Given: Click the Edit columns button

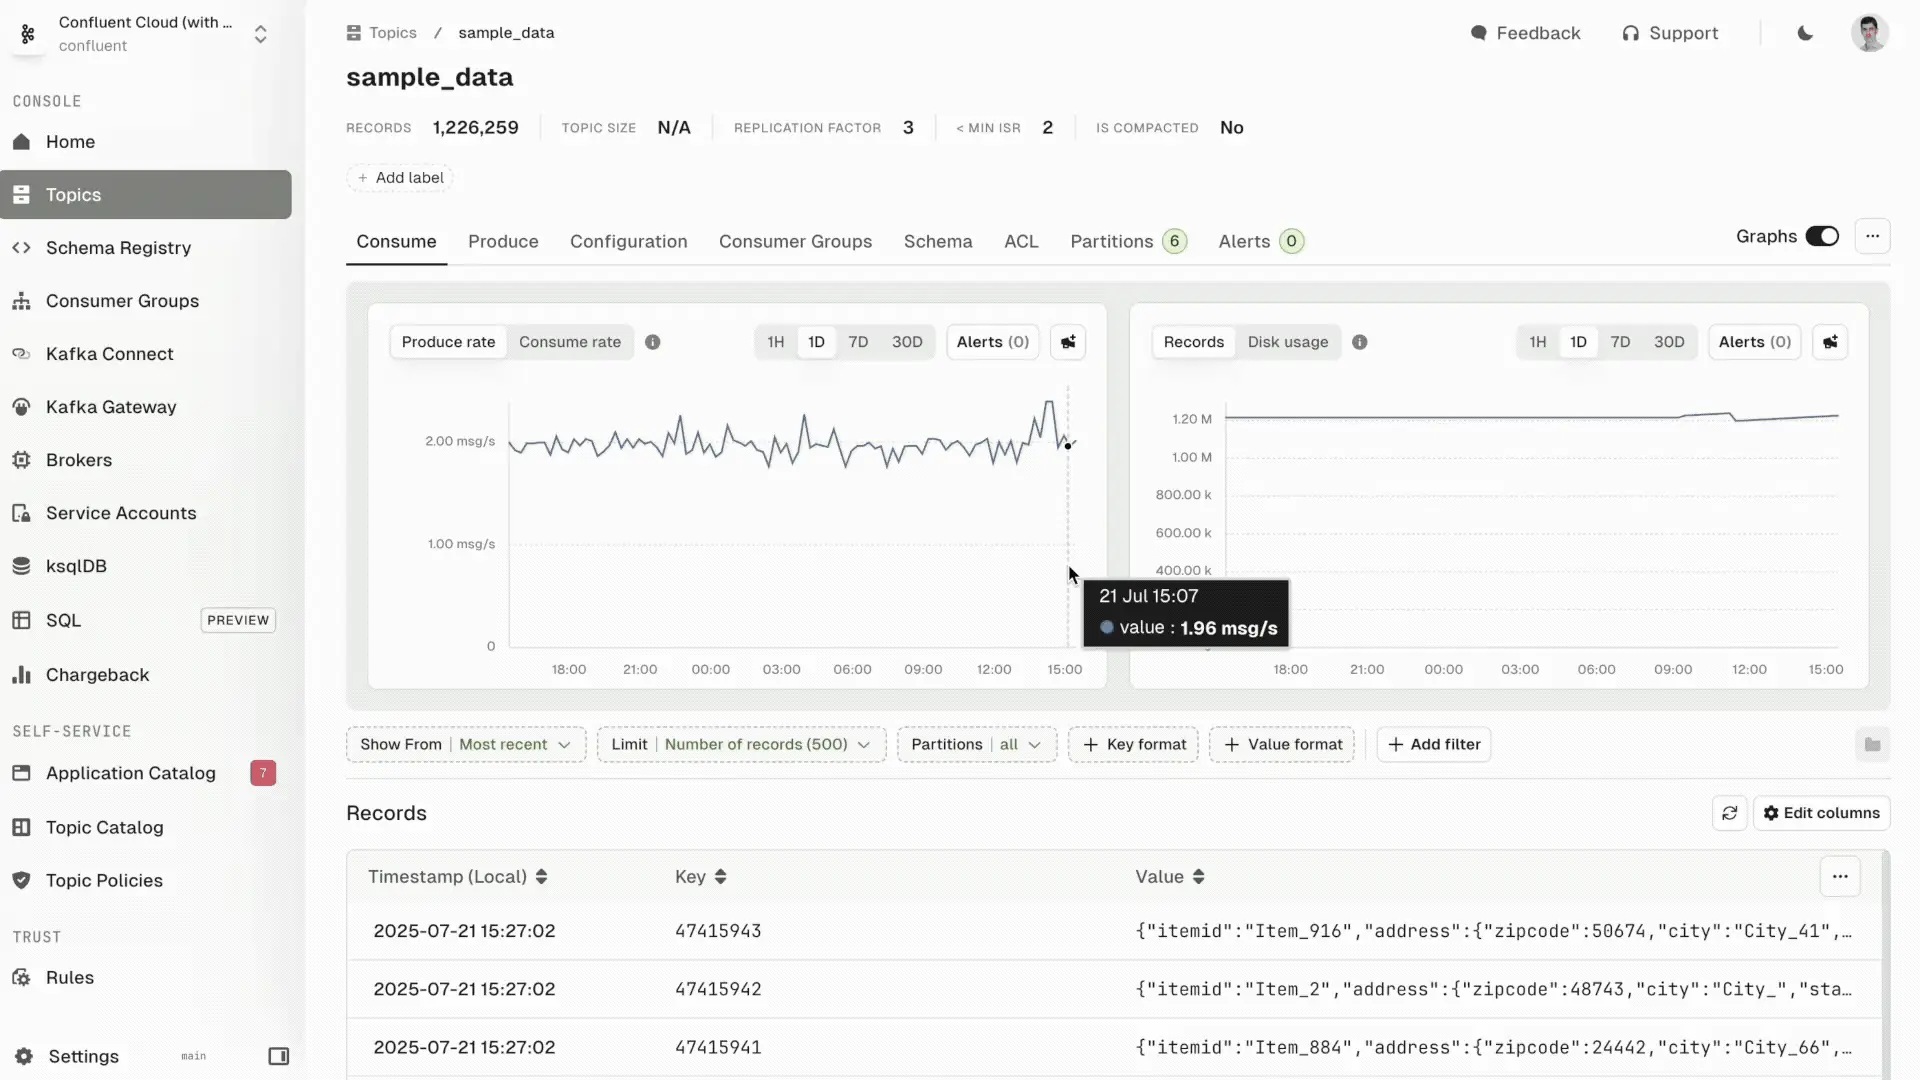Looking at the screenshot, I should coord(1822,813).
